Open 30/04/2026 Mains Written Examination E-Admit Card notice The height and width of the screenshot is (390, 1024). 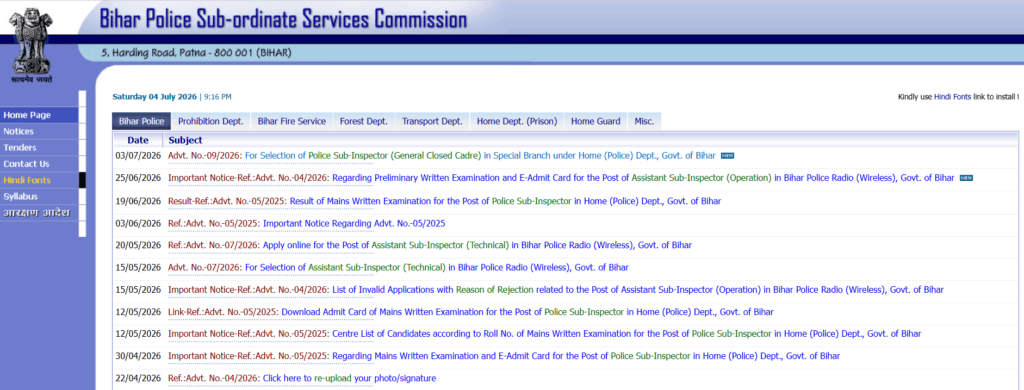click(504, 356)
